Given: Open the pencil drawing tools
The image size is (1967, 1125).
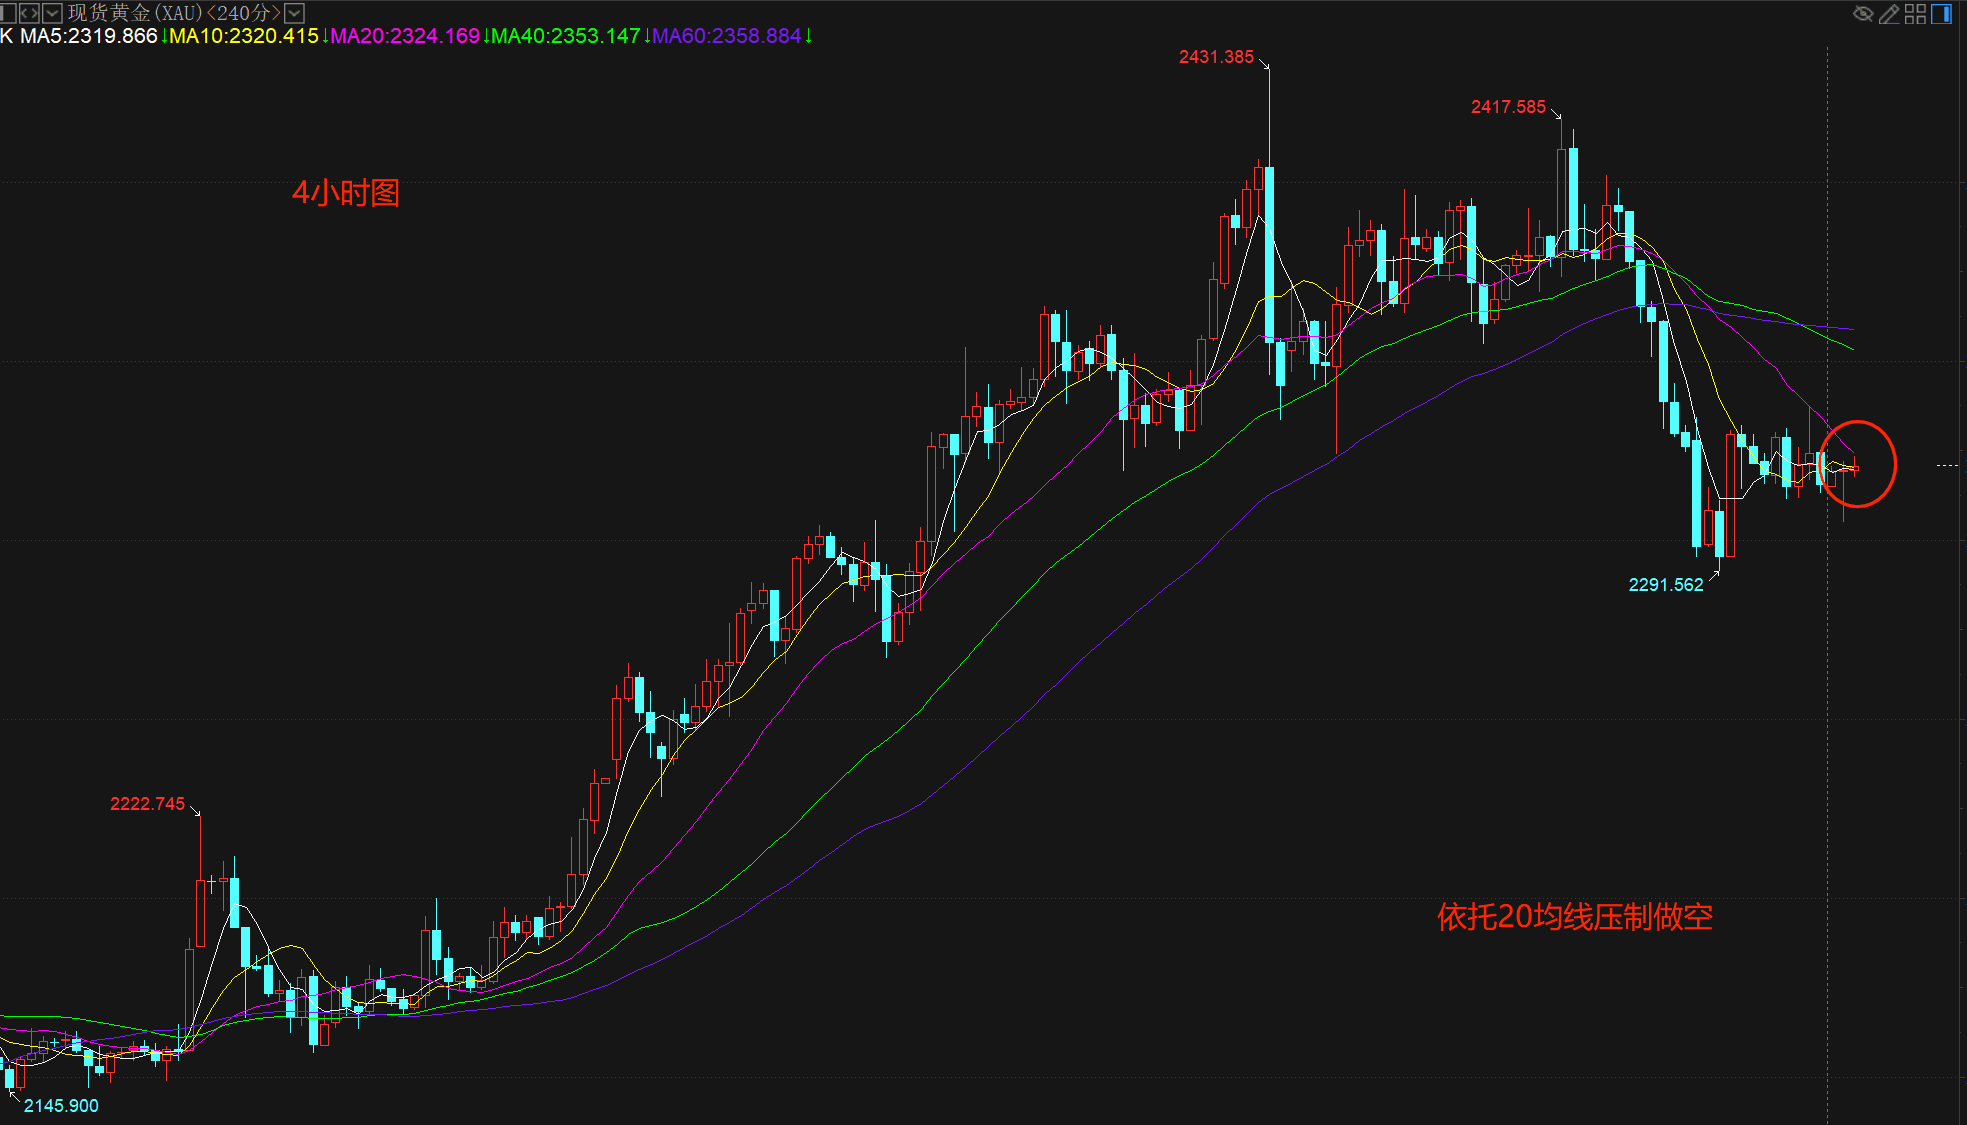Looking at the screenshot, I should 1889,13.
